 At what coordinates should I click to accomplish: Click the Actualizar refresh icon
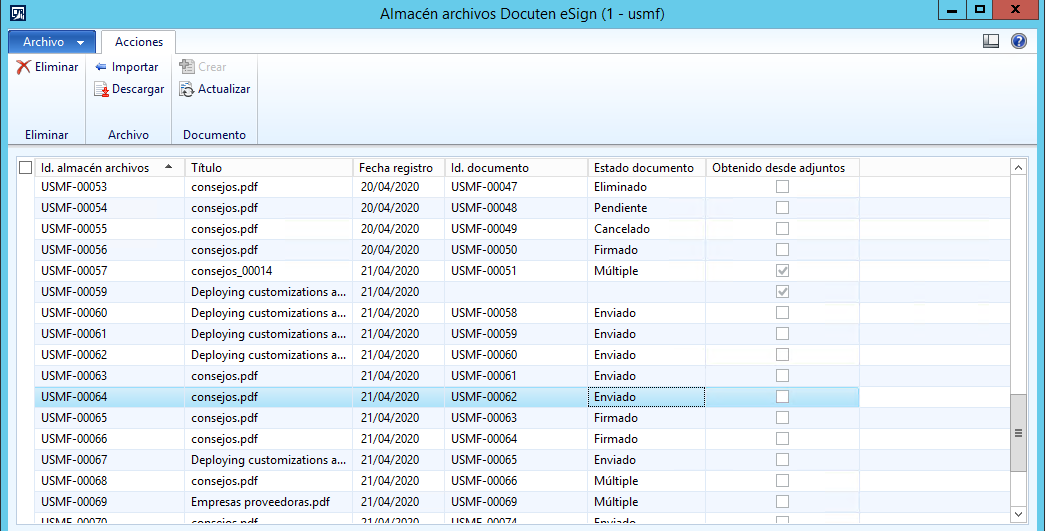point(187,89)
